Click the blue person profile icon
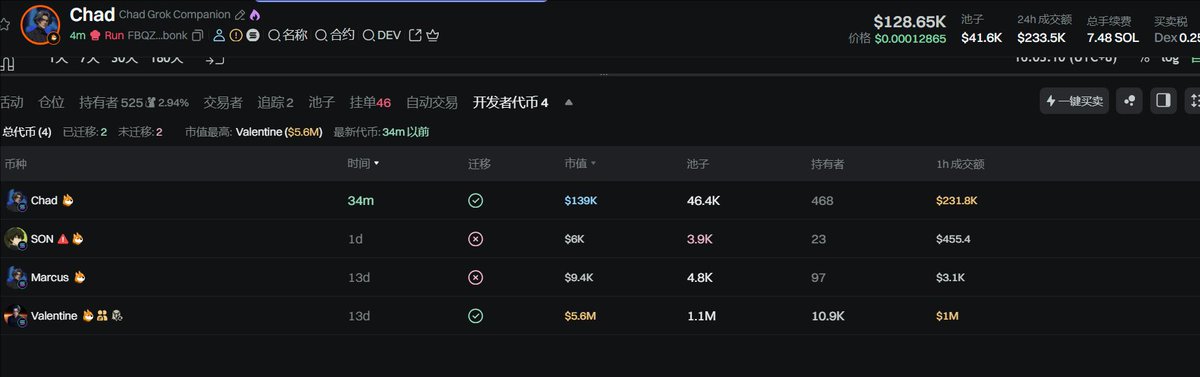The width and height of the screenshot is (1200, 377). click(219, 35)
